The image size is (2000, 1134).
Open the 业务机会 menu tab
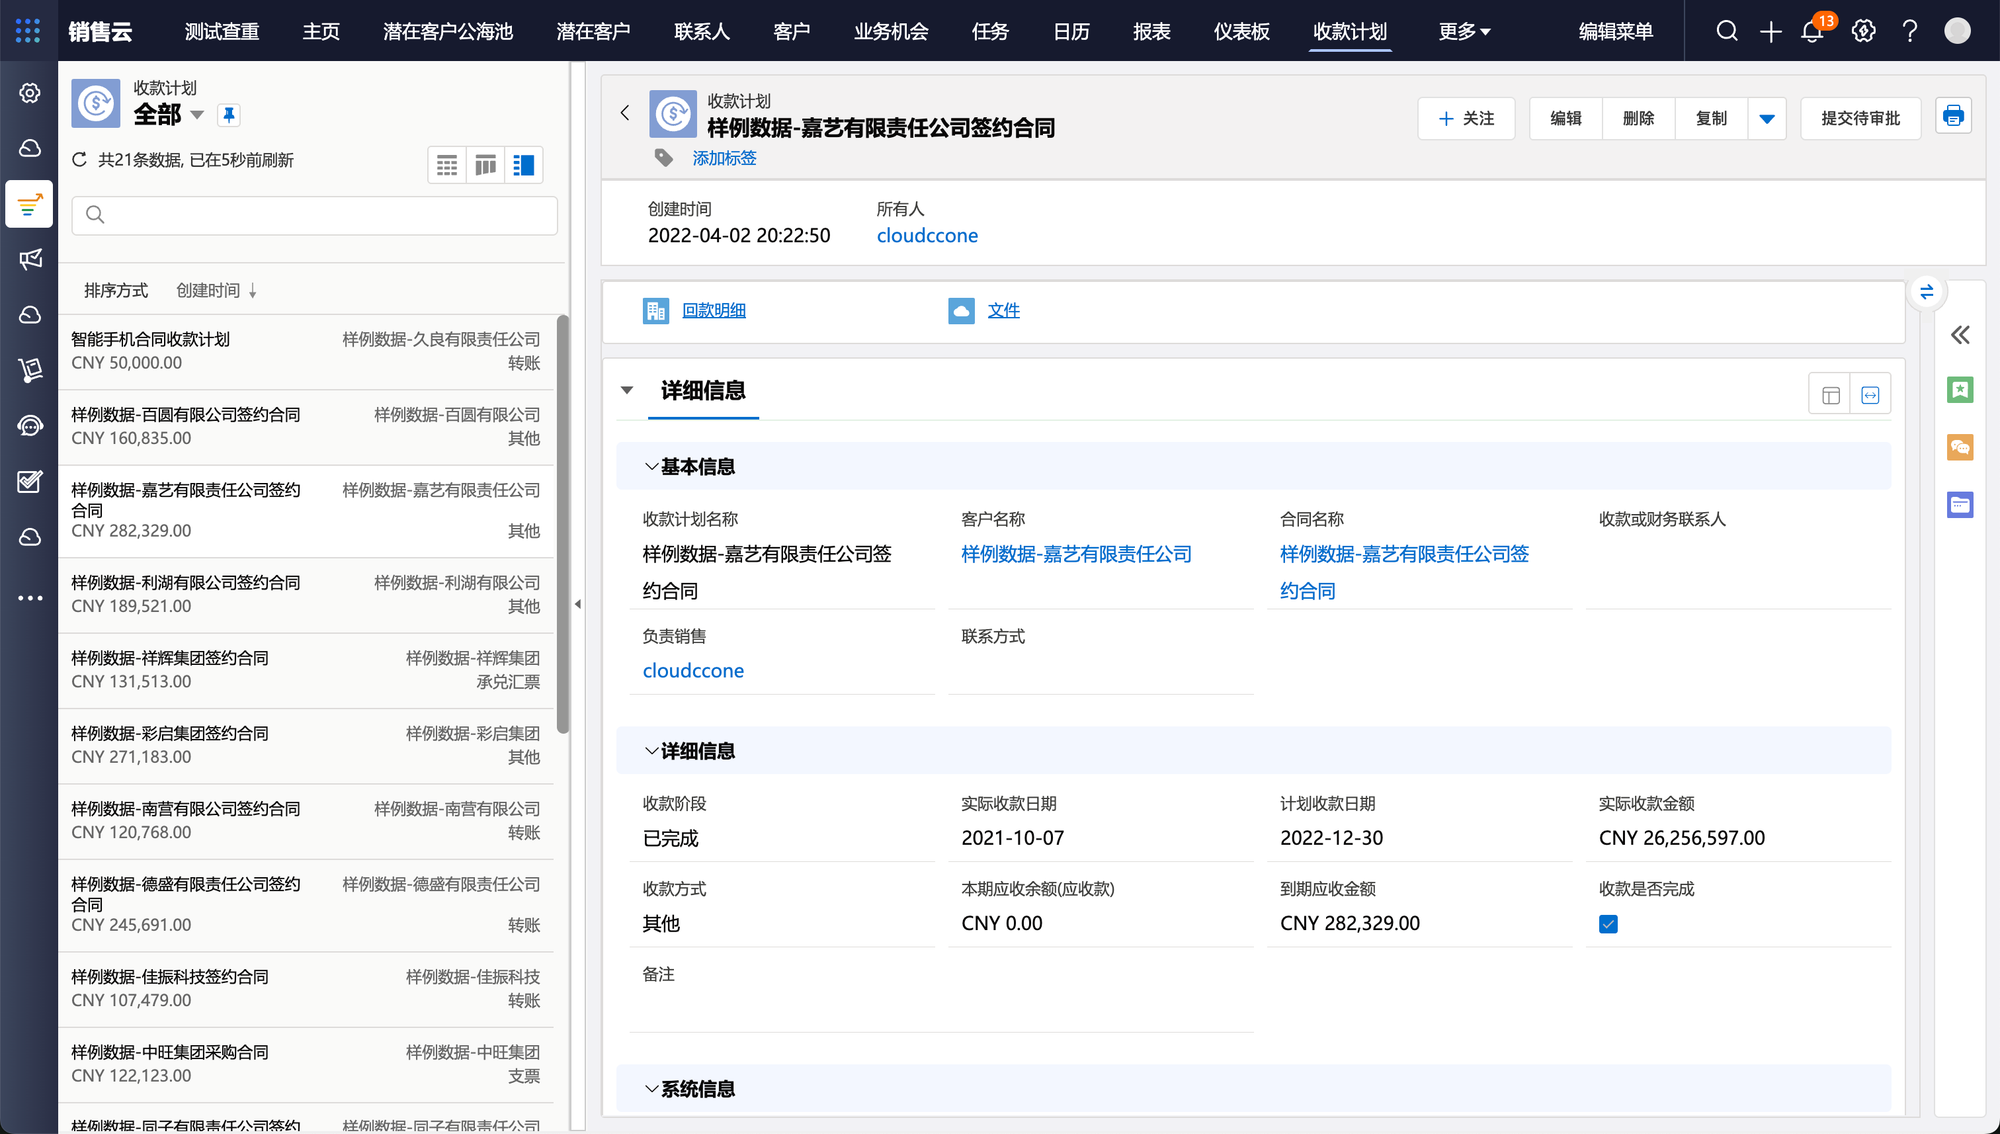890,32
